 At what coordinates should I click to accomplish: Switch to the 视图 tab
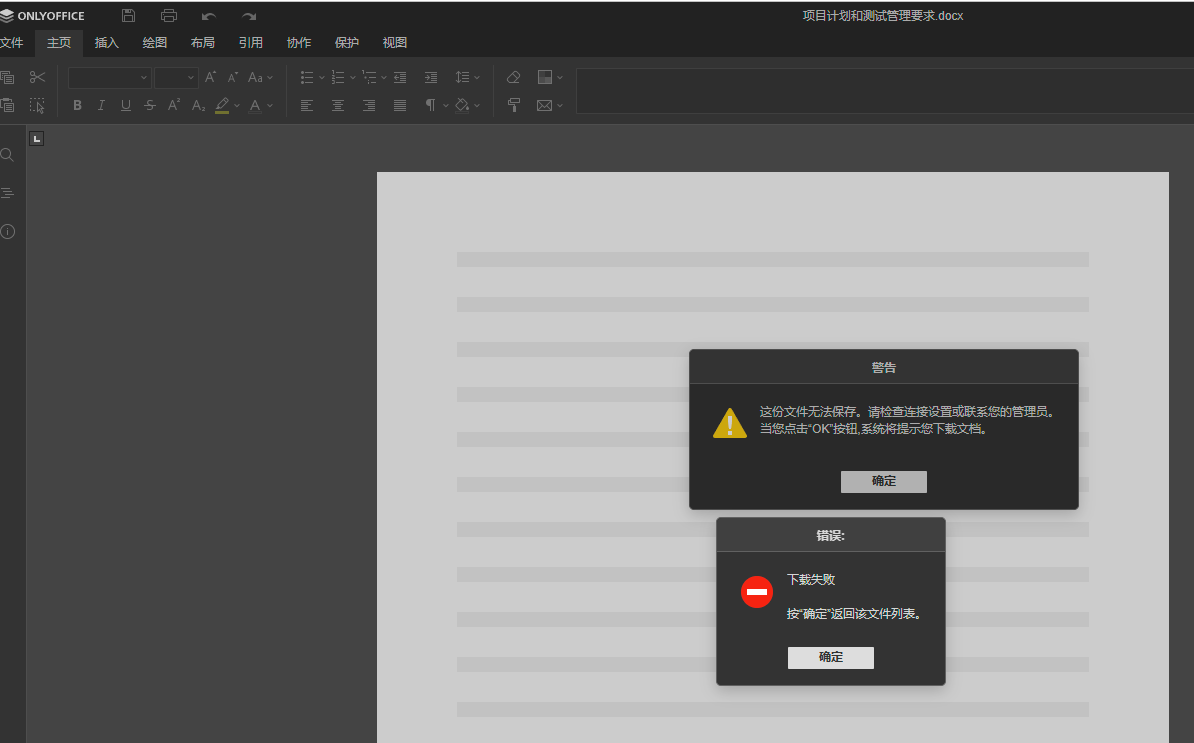coord(394,43)
